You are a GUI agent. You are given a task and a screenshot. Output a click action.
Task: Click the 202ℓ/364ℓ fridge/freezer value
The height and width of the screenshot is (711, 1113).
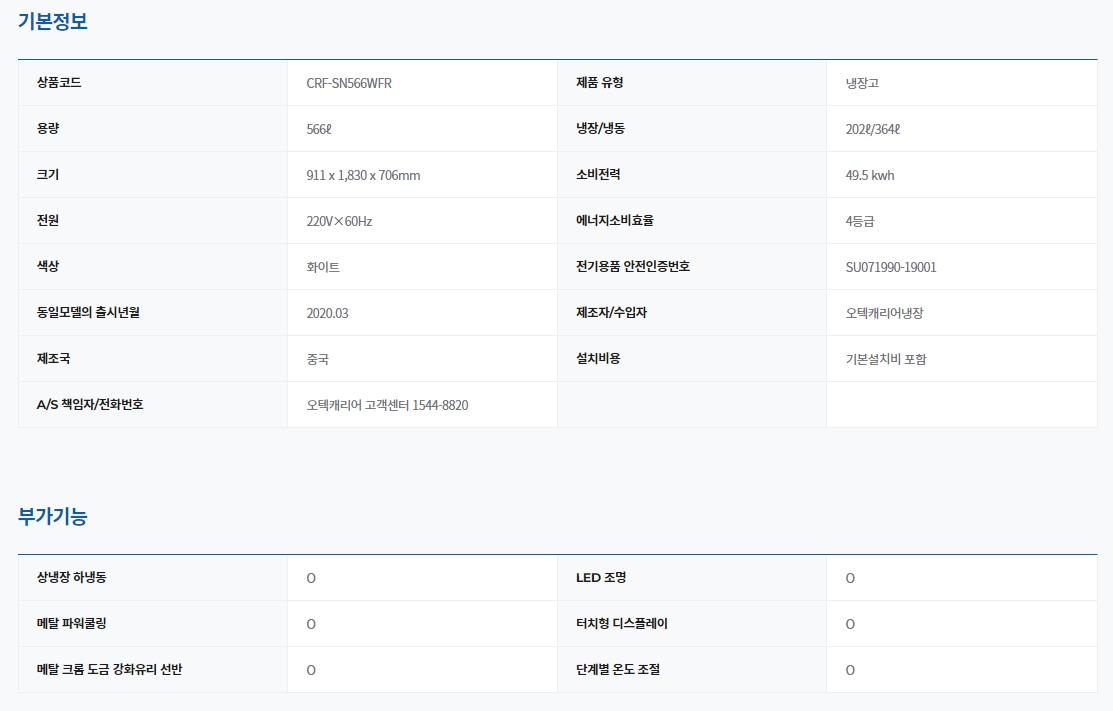(873, 129)
